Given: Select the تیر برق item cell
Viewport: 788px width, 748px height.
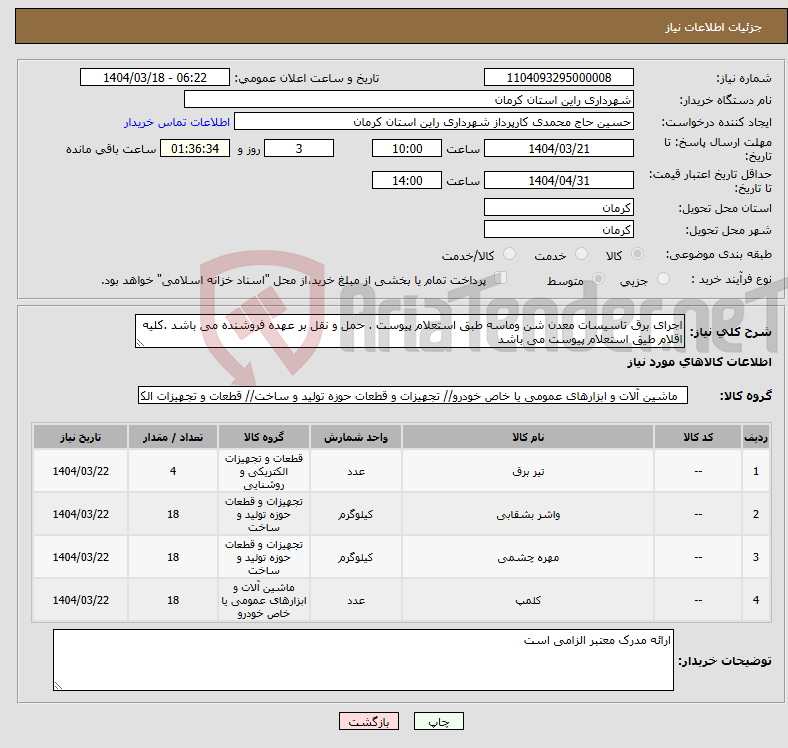Looking at the screenshot, I should [x=528, y=471].
